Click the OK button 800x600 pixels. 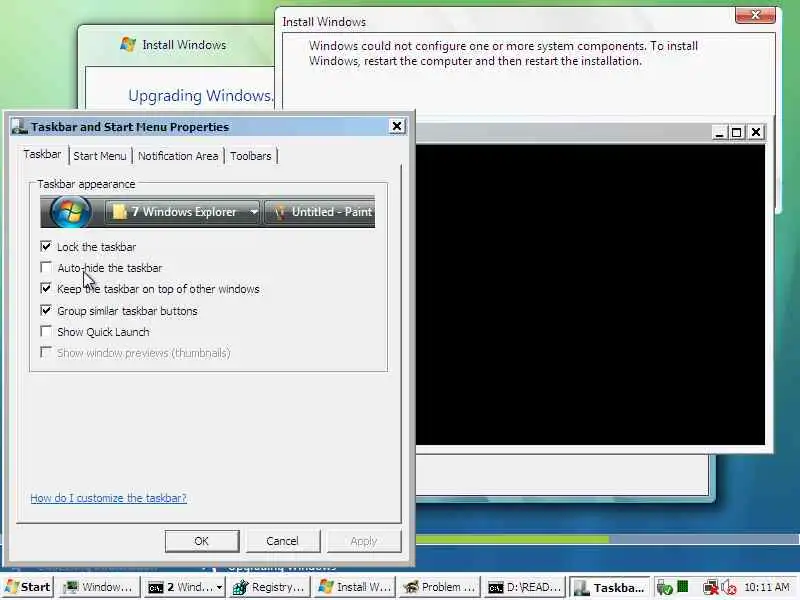[202, 541]
